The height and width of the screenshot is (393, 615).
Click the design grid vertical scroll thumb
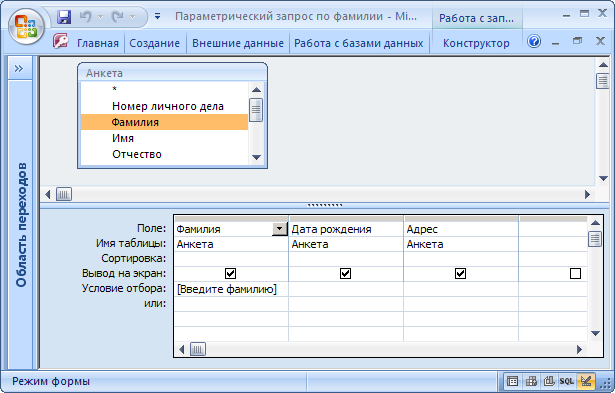595,238
